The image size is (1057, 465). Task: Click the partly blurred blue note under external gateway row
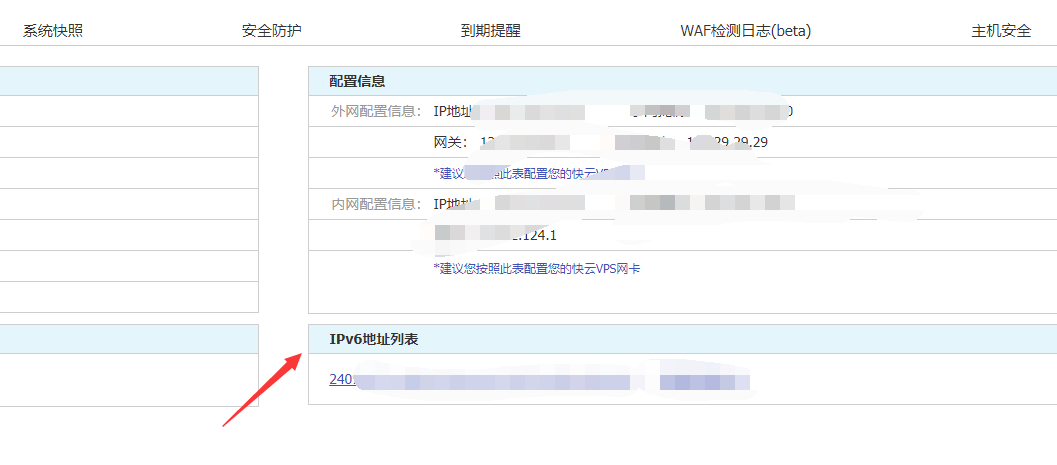pos(539,173)
